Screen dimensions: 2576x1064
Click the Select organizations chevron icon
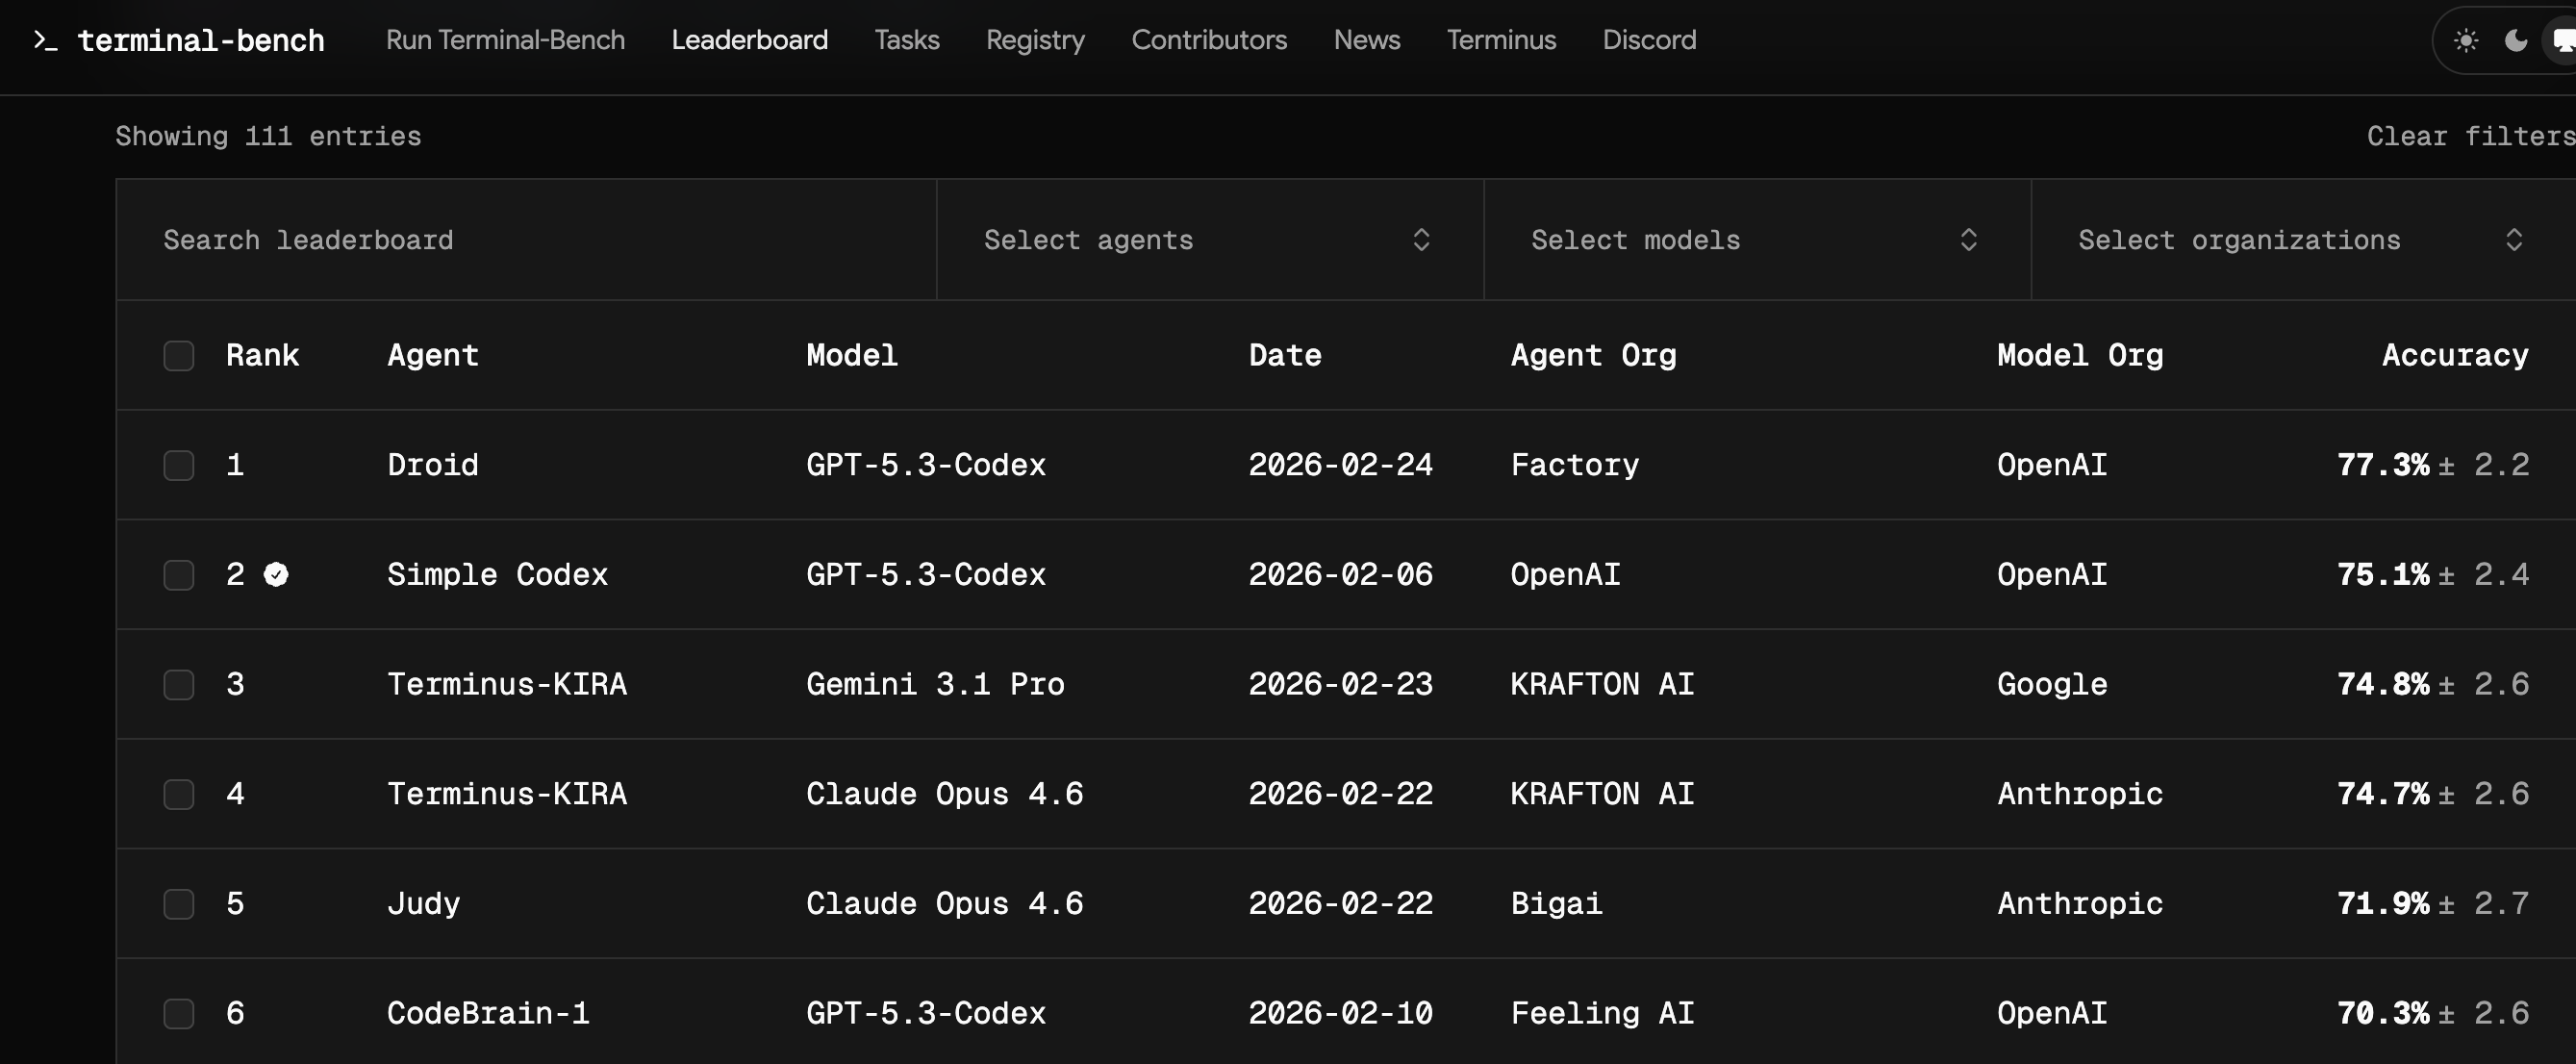pos(2517,240)
